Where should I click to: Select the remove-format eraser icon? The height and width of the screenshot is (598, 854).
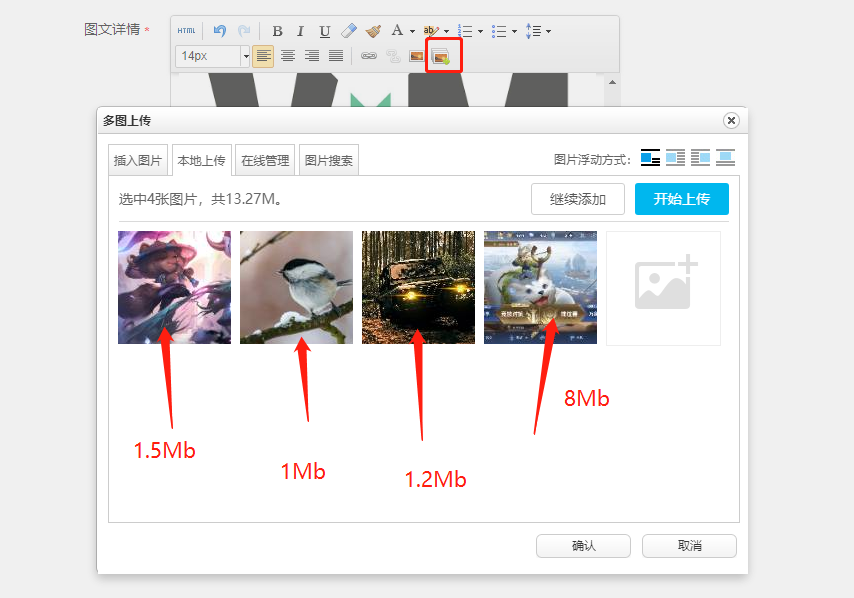tap(348, 31)
